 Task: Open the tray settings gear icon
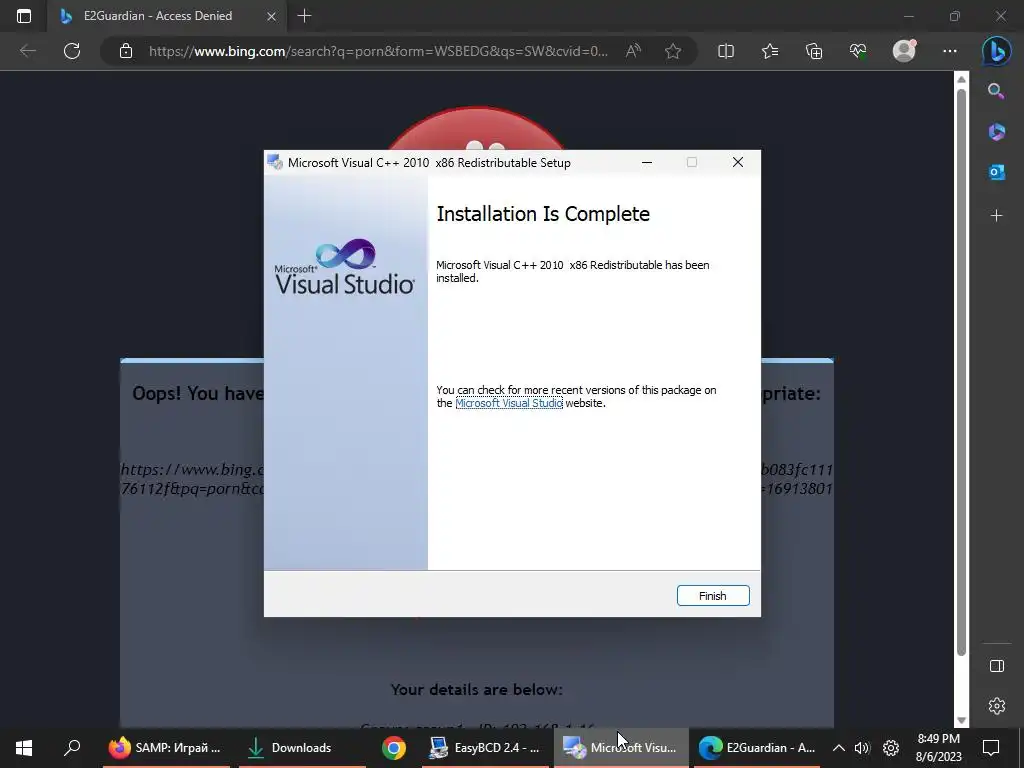pos(891,748)
